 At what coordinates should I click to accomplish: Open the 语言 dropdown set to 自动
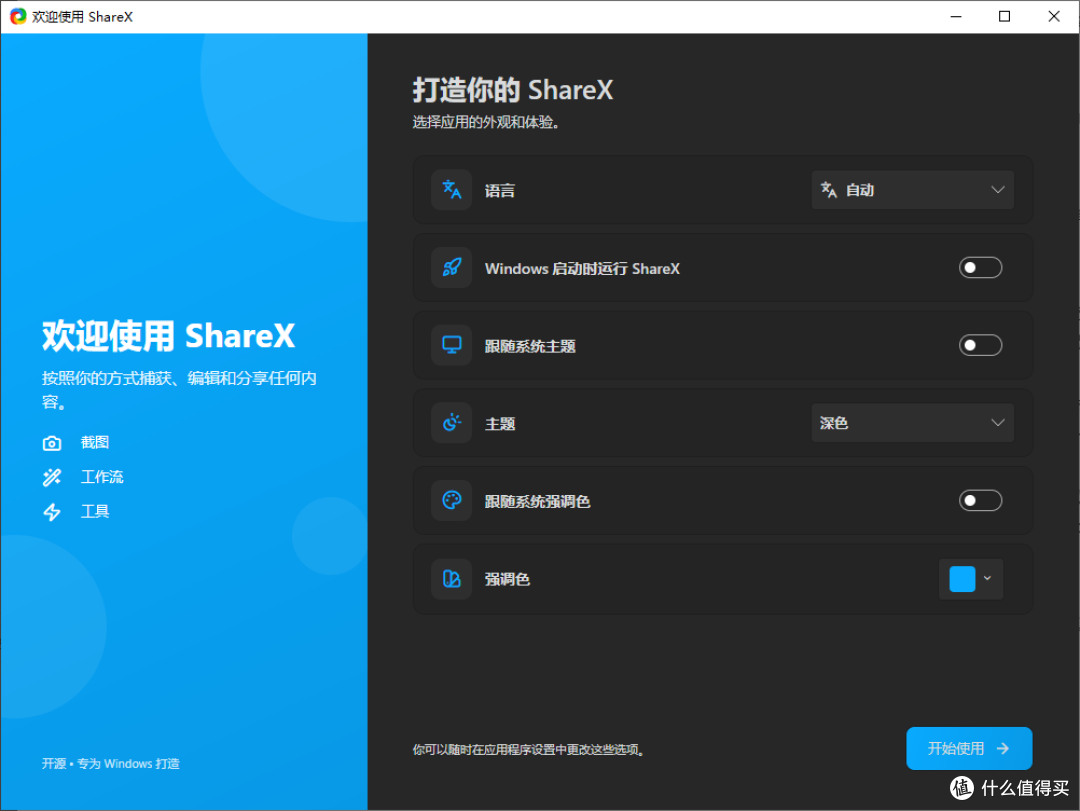click(x=913, y=189)
